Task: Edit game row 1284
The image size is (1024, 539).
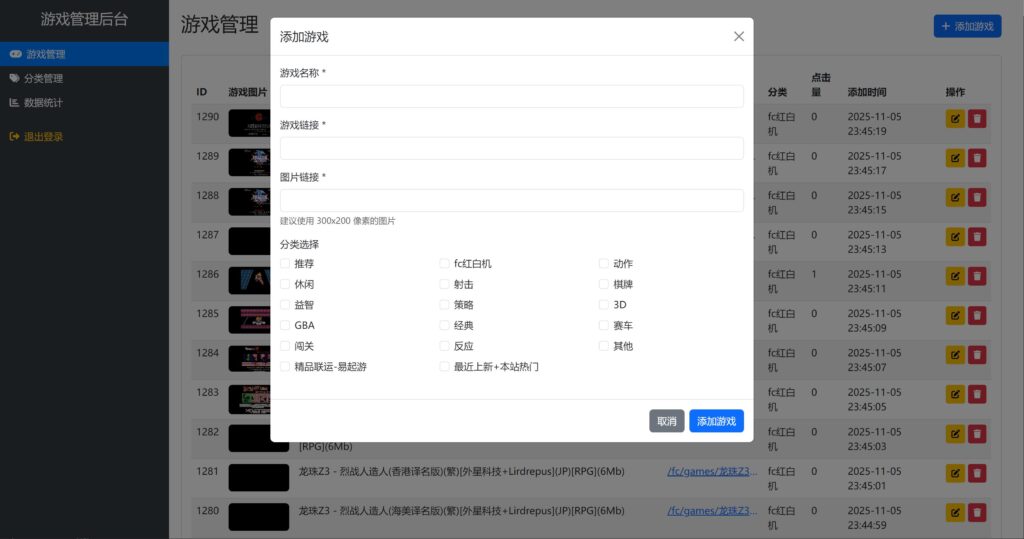Action: pyautogui.click(x=955, y=355)
